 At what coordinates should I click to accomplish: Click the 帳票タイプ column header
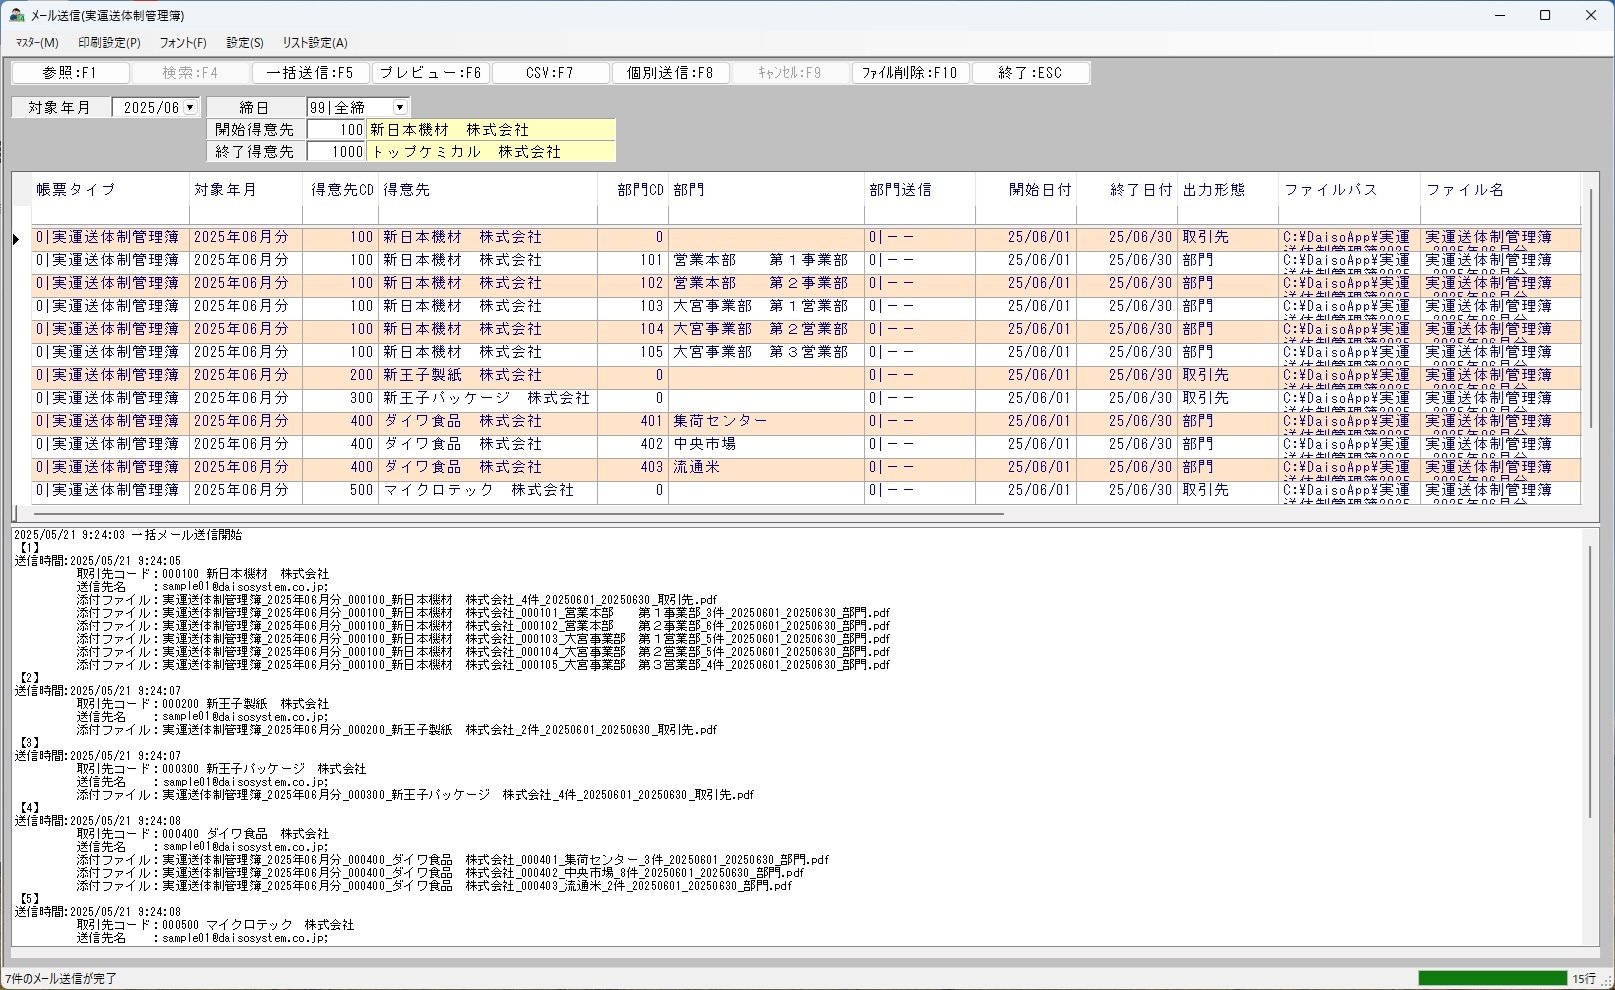110,190
